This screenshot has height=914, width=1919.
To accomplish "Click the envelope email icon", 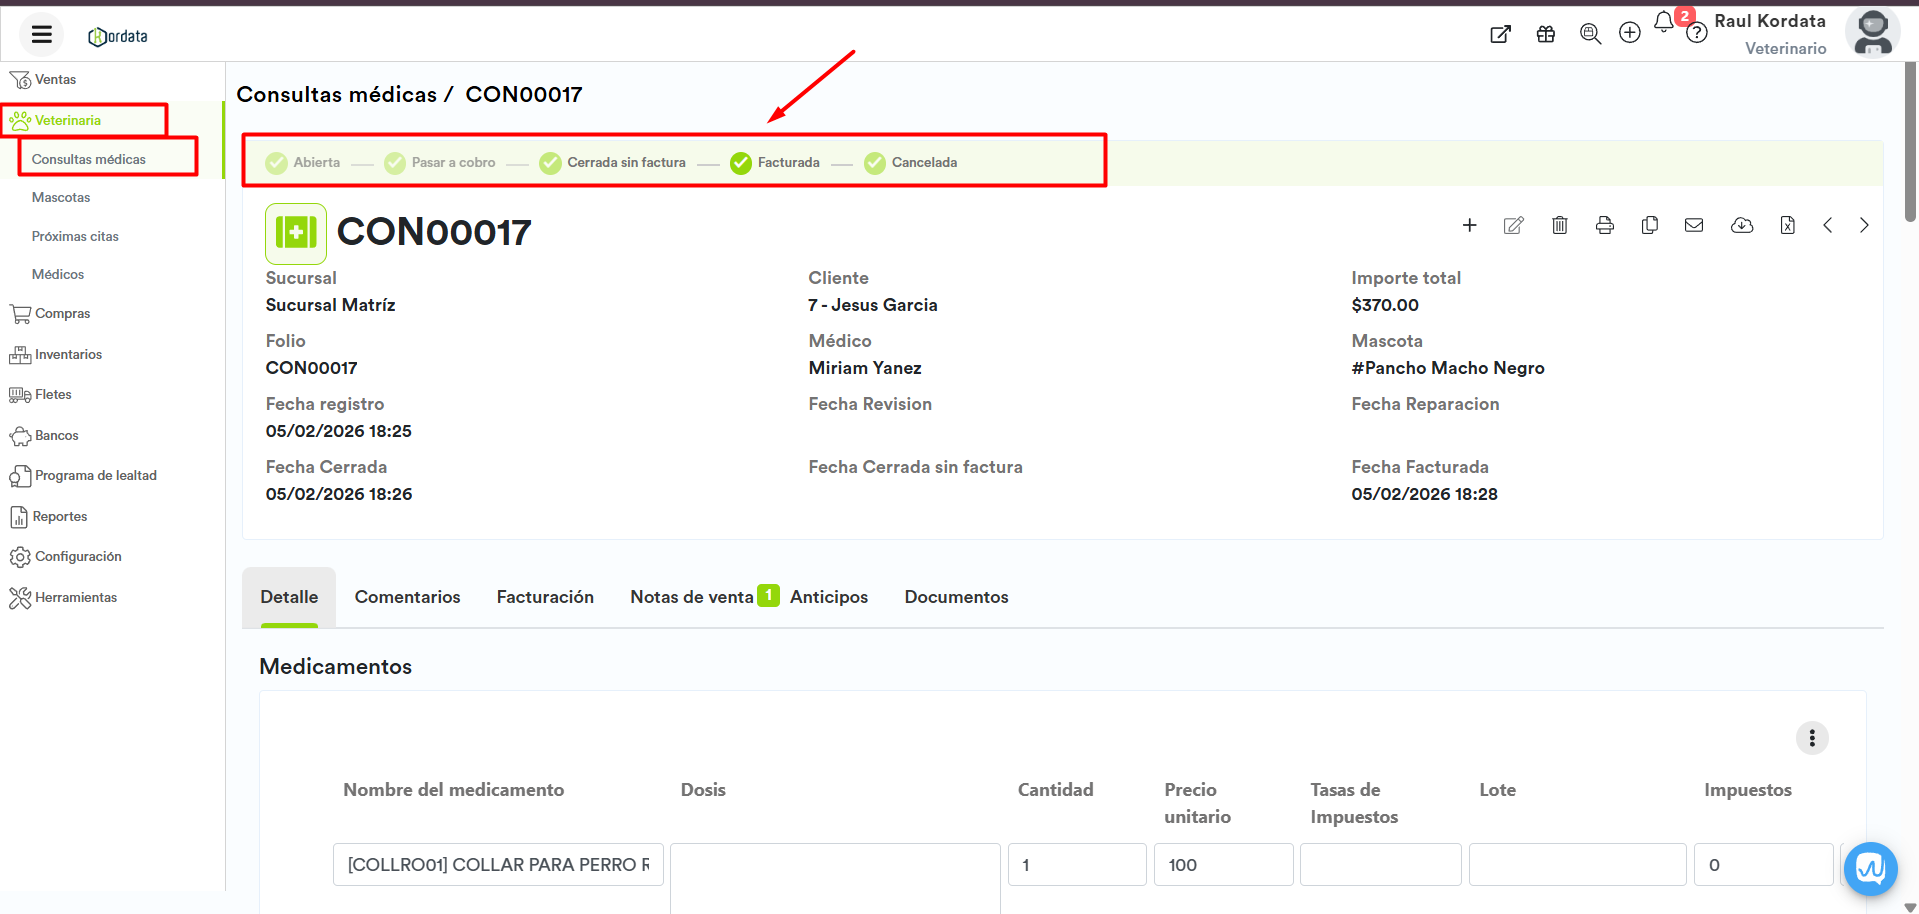I will [1694, 225].
